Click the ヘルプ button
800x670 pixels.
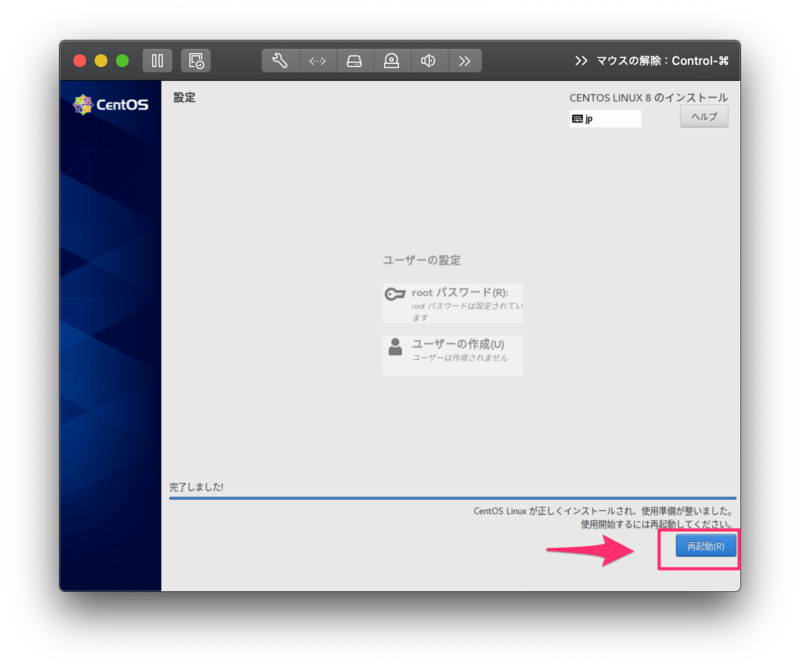pos(704,117)
